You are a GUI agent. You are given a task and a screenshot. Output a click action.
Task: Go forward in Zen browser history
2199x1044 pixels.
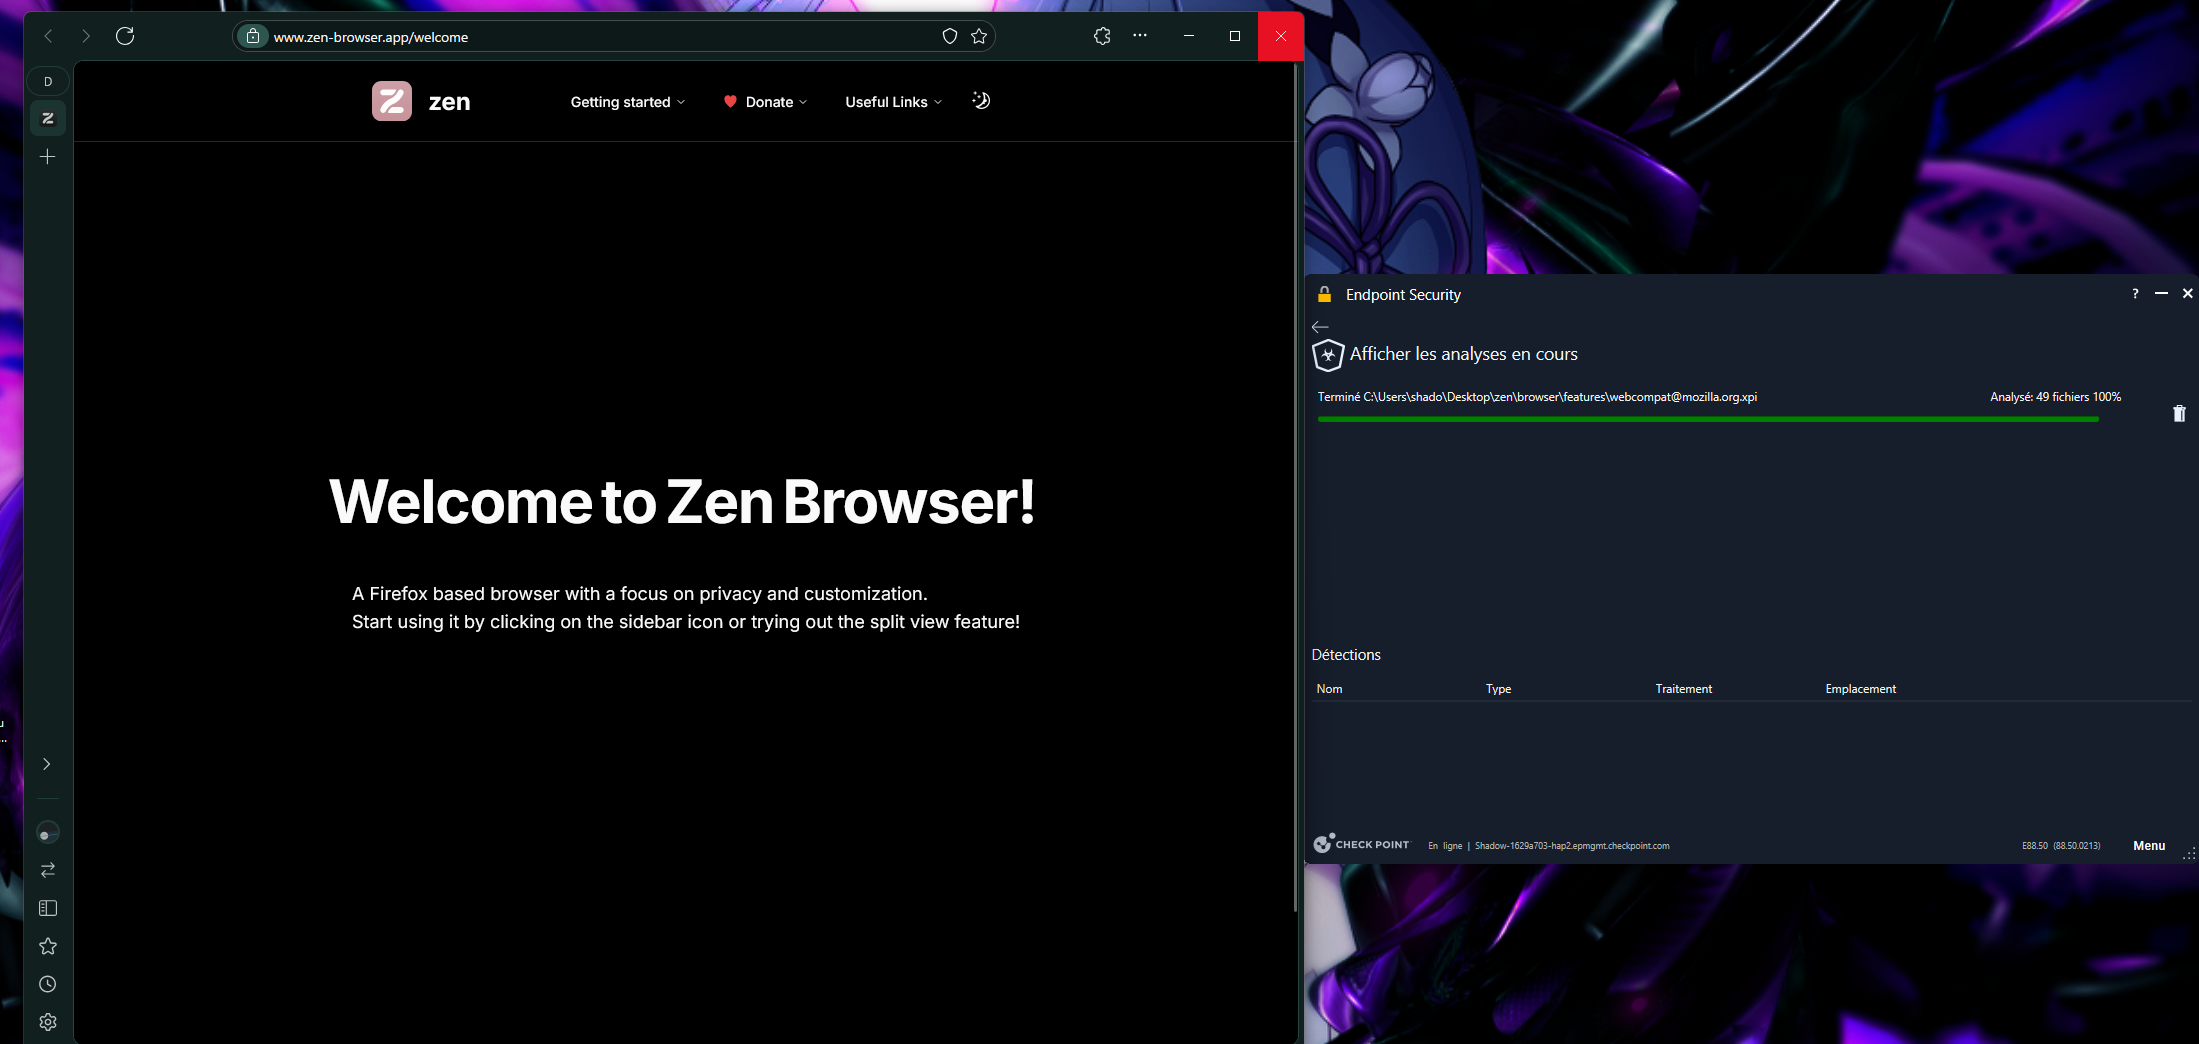click(x=86, y=36)
